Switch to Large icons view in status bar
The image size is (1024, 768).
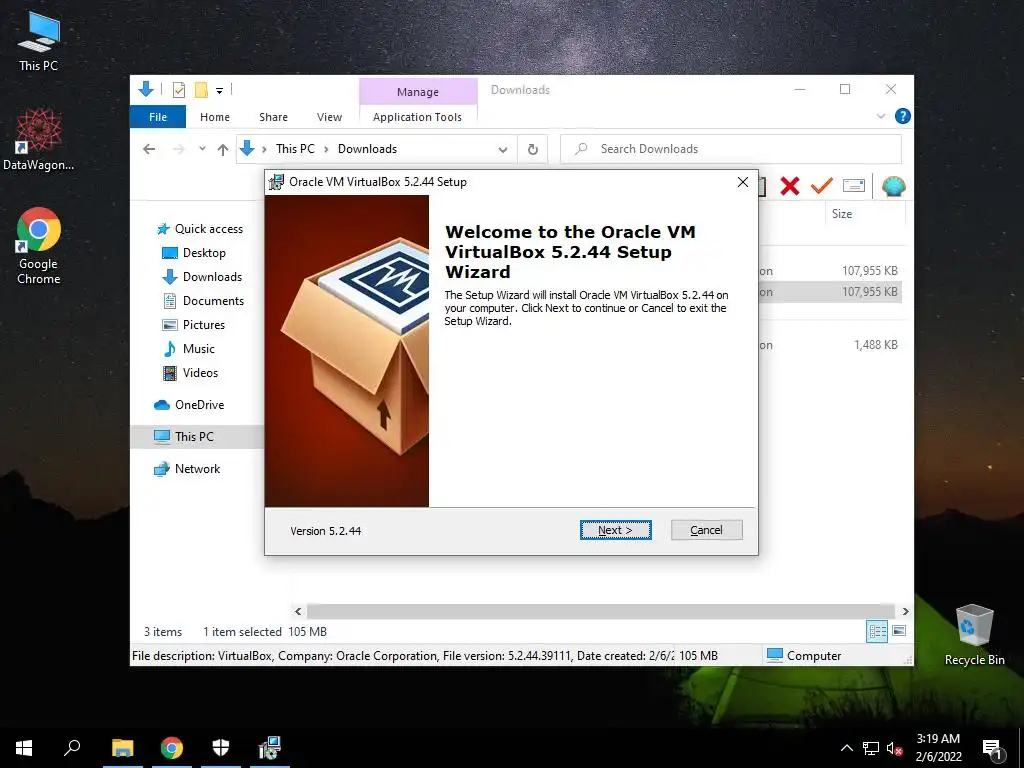point(899,631)
